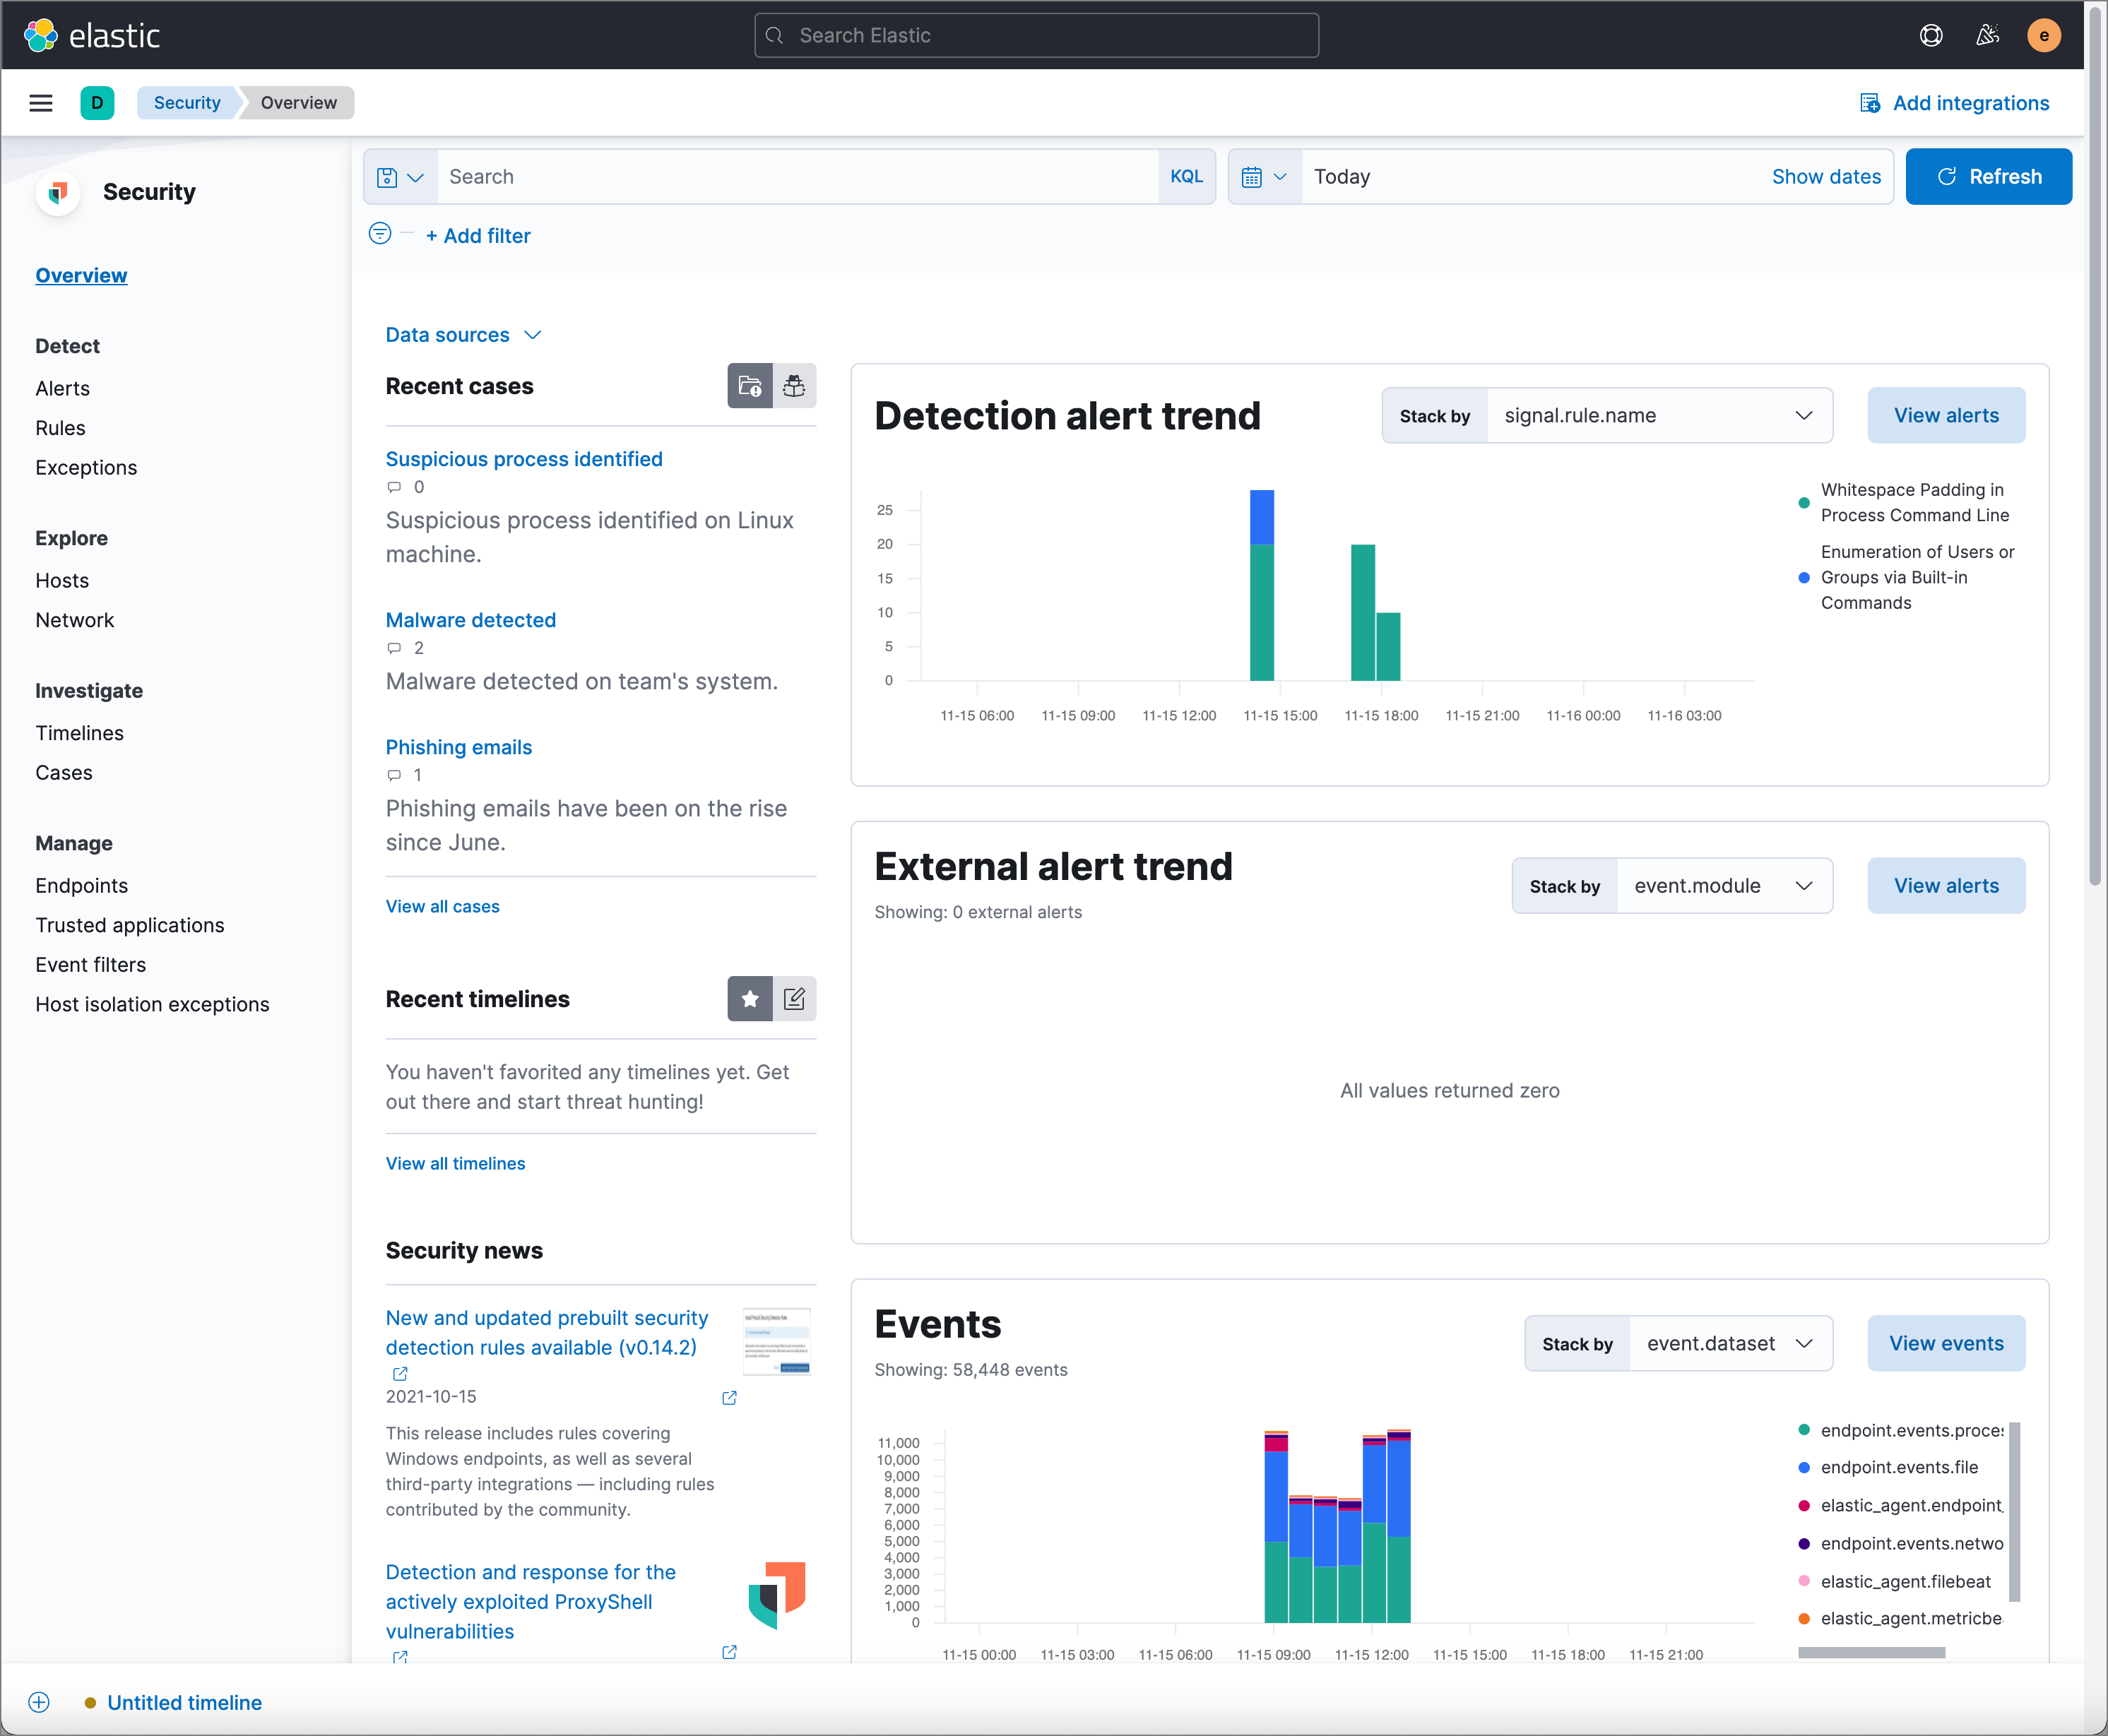Click the filter options icon below the search bar
Screen dimensions: 2108x1736
(x=380, y=233)
